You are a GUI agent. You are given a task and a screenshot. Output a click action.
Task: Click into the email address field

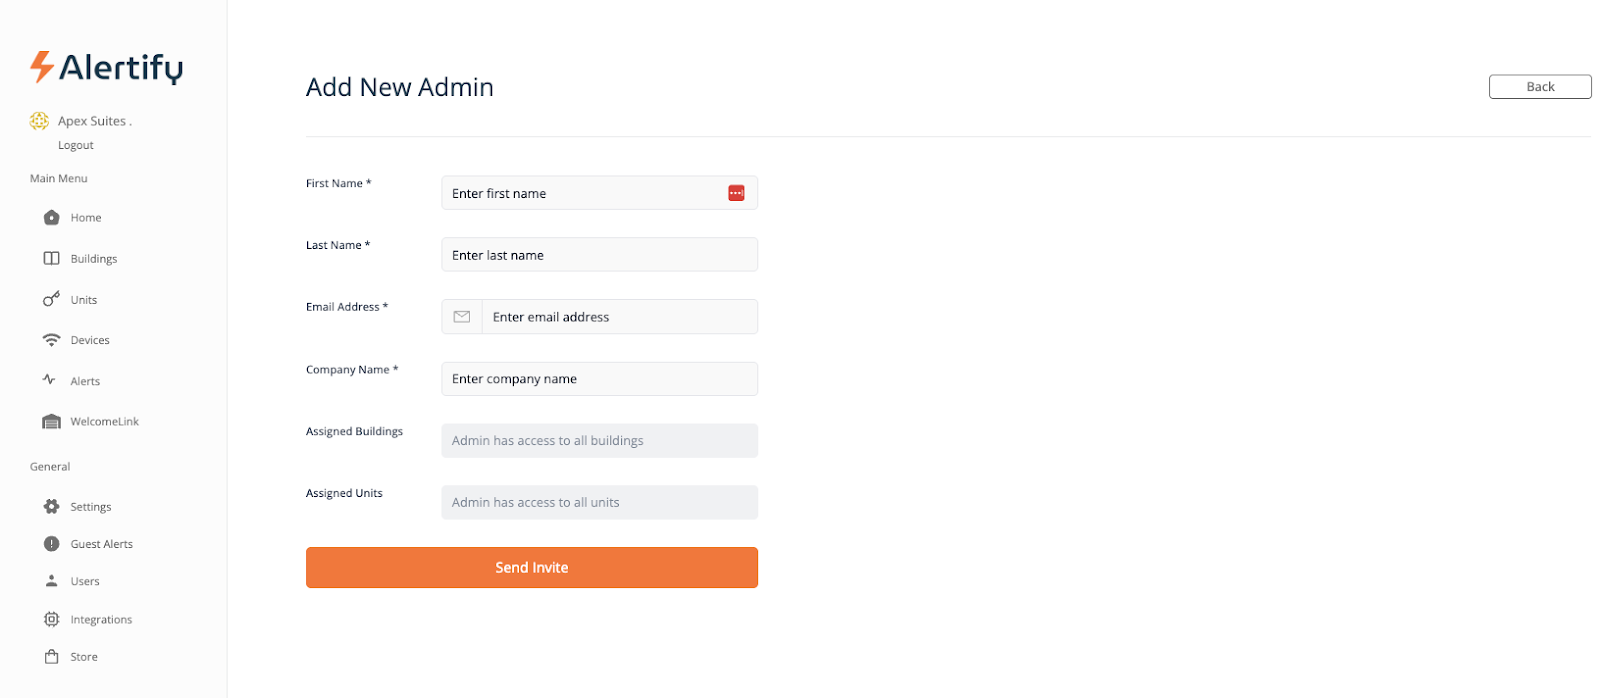coord(619,317)
